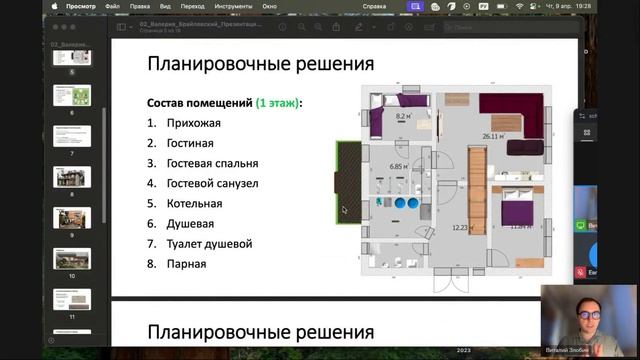Click the zoom in magnifier icon
Viewport: 640px width, 360px height.
[x=318, y=27]
